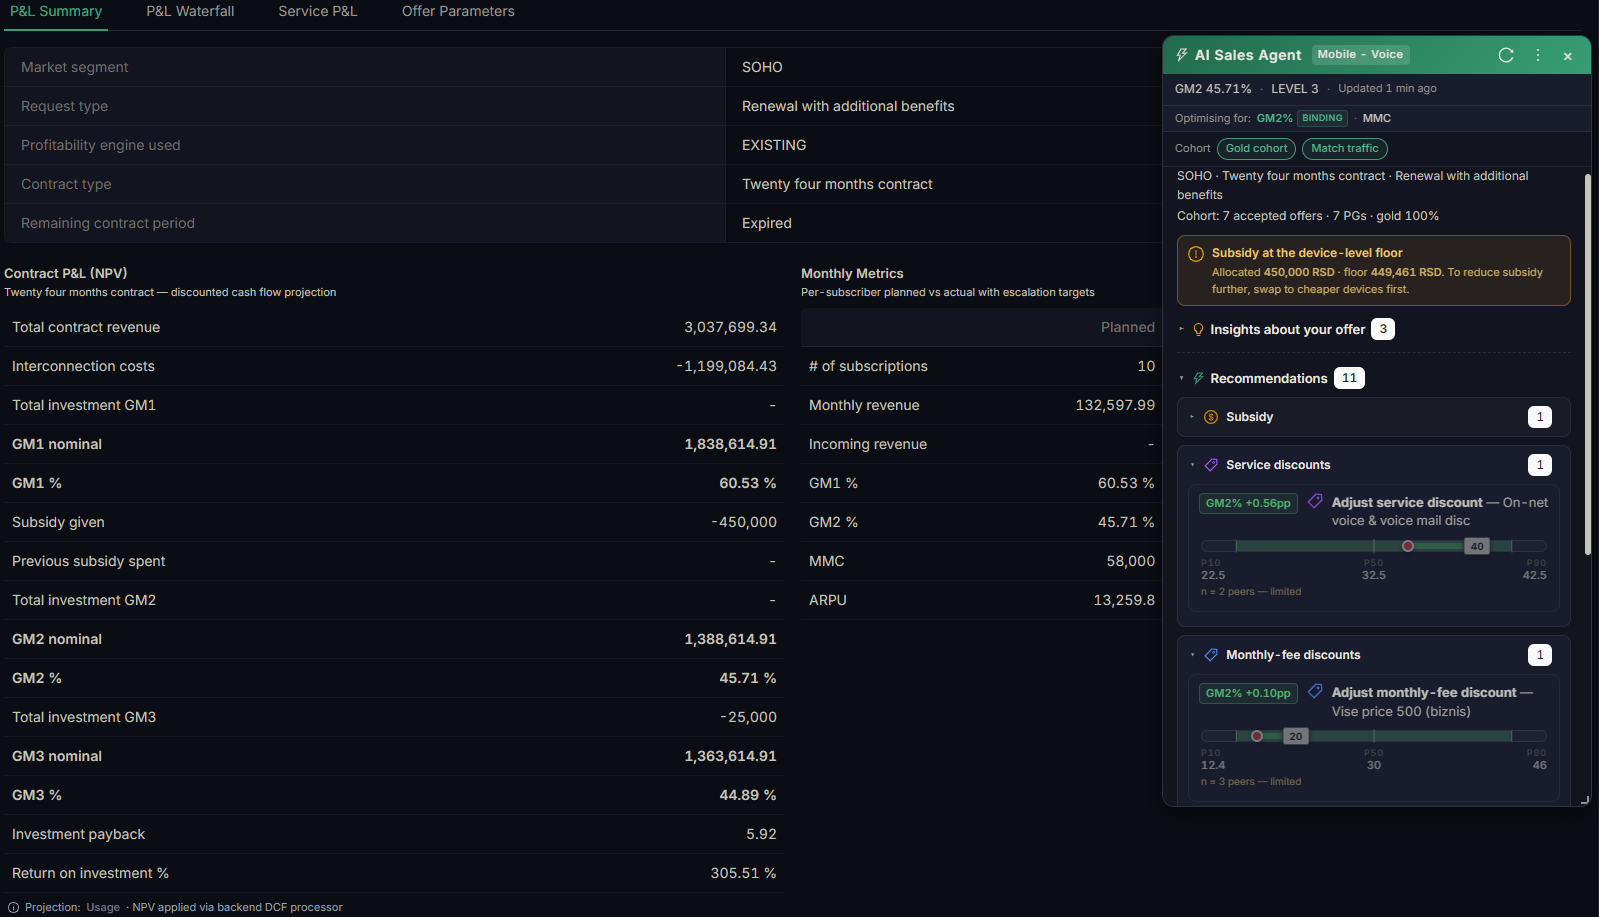Click the Planned column header
The image size is (1599, 917).
(x=1127, y=327)
